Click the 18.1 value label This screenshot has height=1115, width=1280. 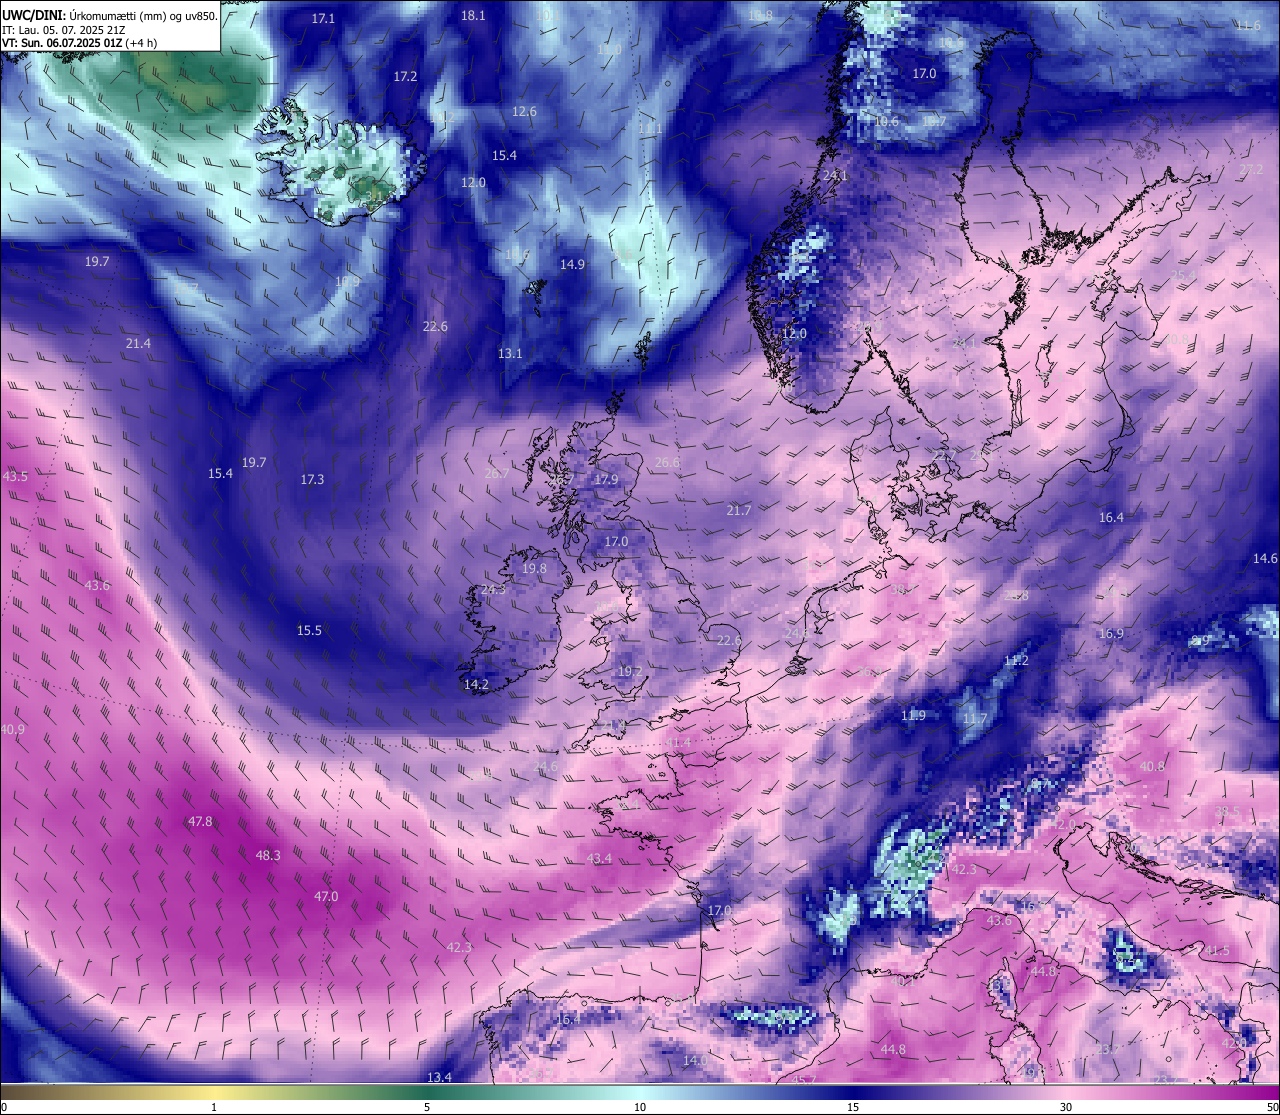[x=473, y=16]
